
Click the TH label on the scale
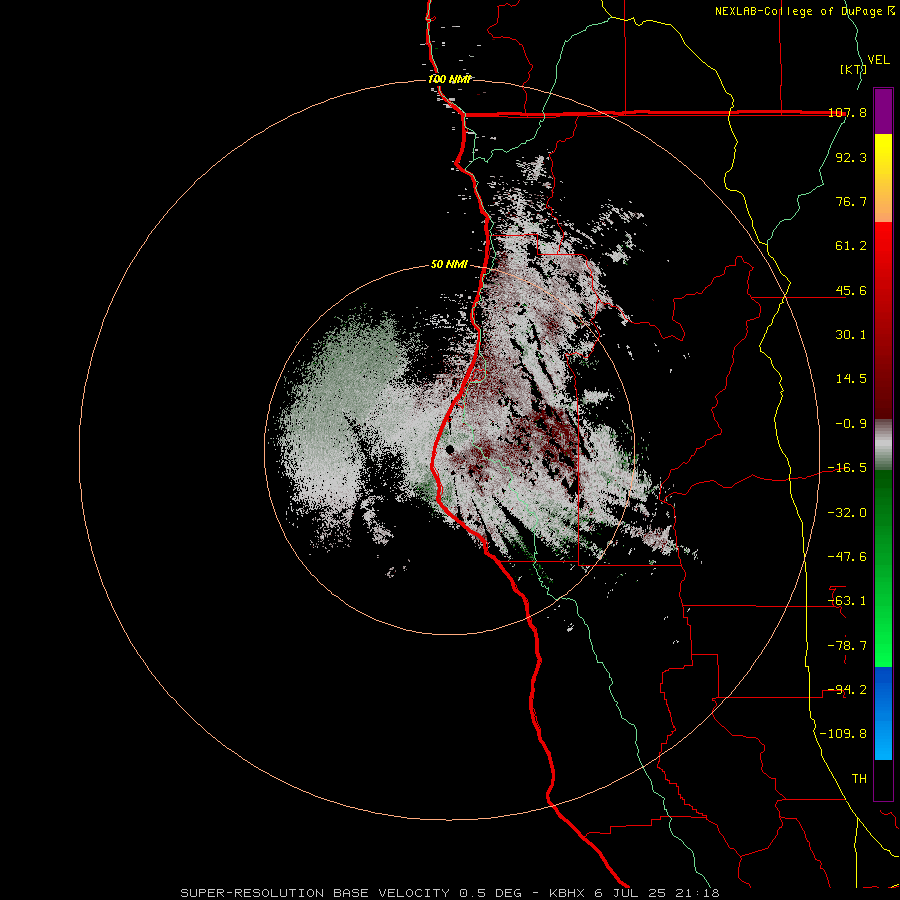pos(859,778)
